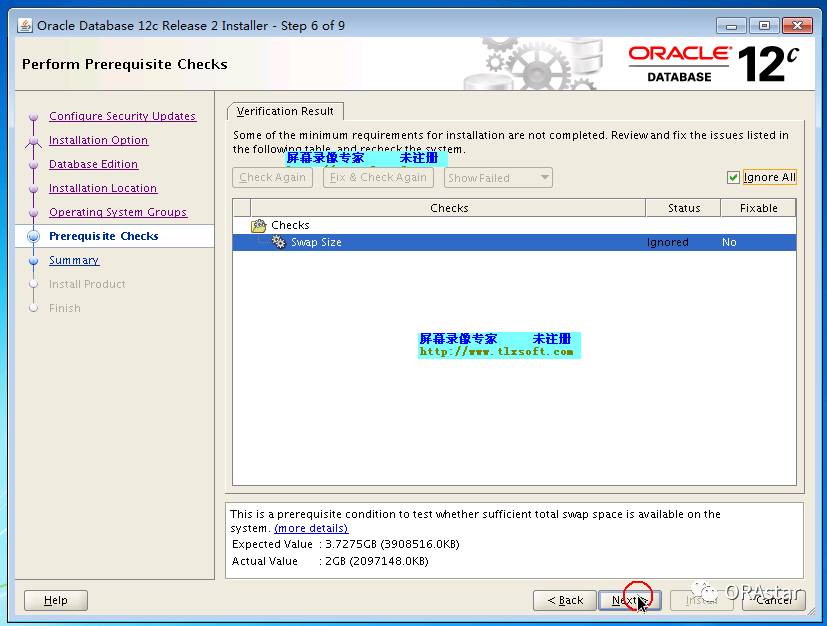Switch to the Verification Result tab

[285, 111]
